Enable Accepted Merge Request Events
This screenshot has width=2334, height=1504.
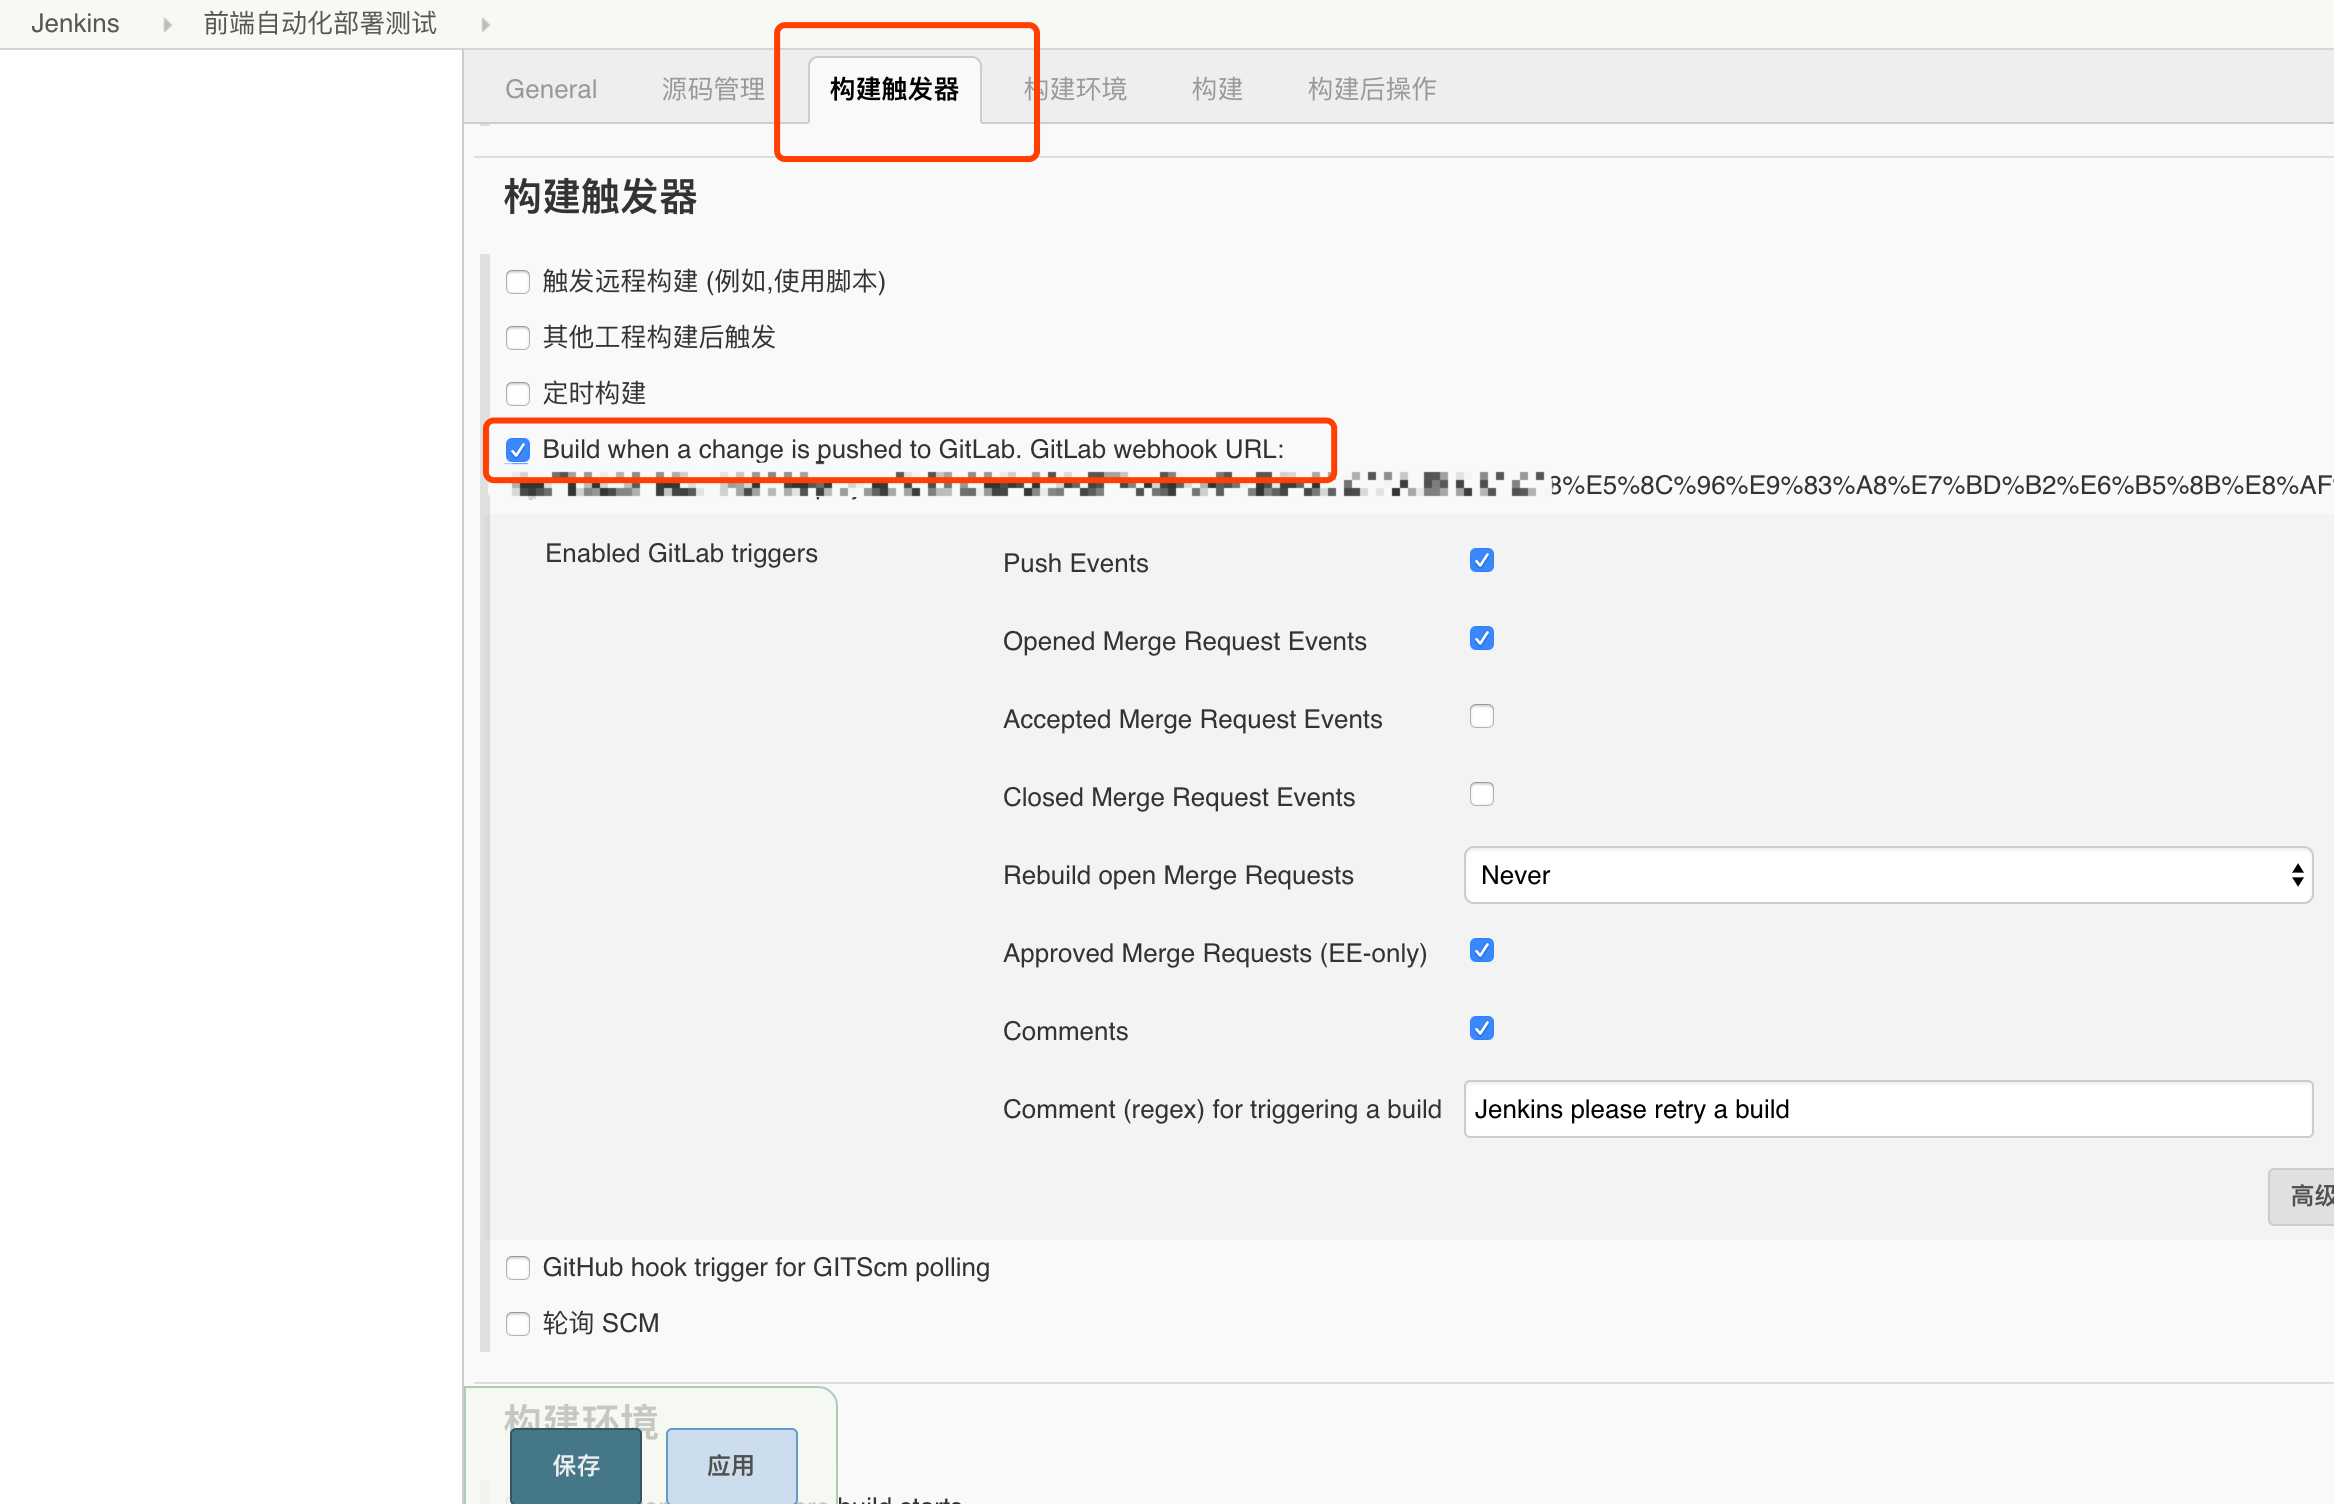(x=1482, y=716)
